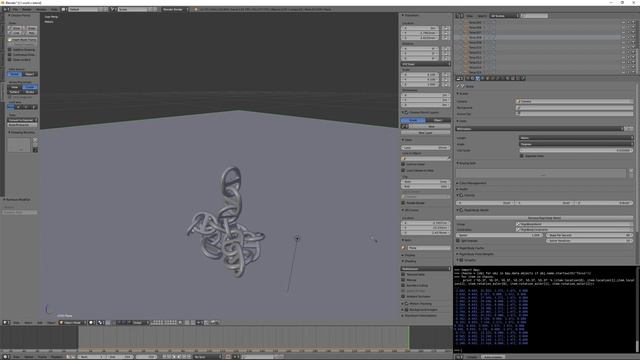This screenshot has width=640, height=360.
Task: Select Cursor stroke placement button
Action: pyautogui.click(x=29, y=87)
